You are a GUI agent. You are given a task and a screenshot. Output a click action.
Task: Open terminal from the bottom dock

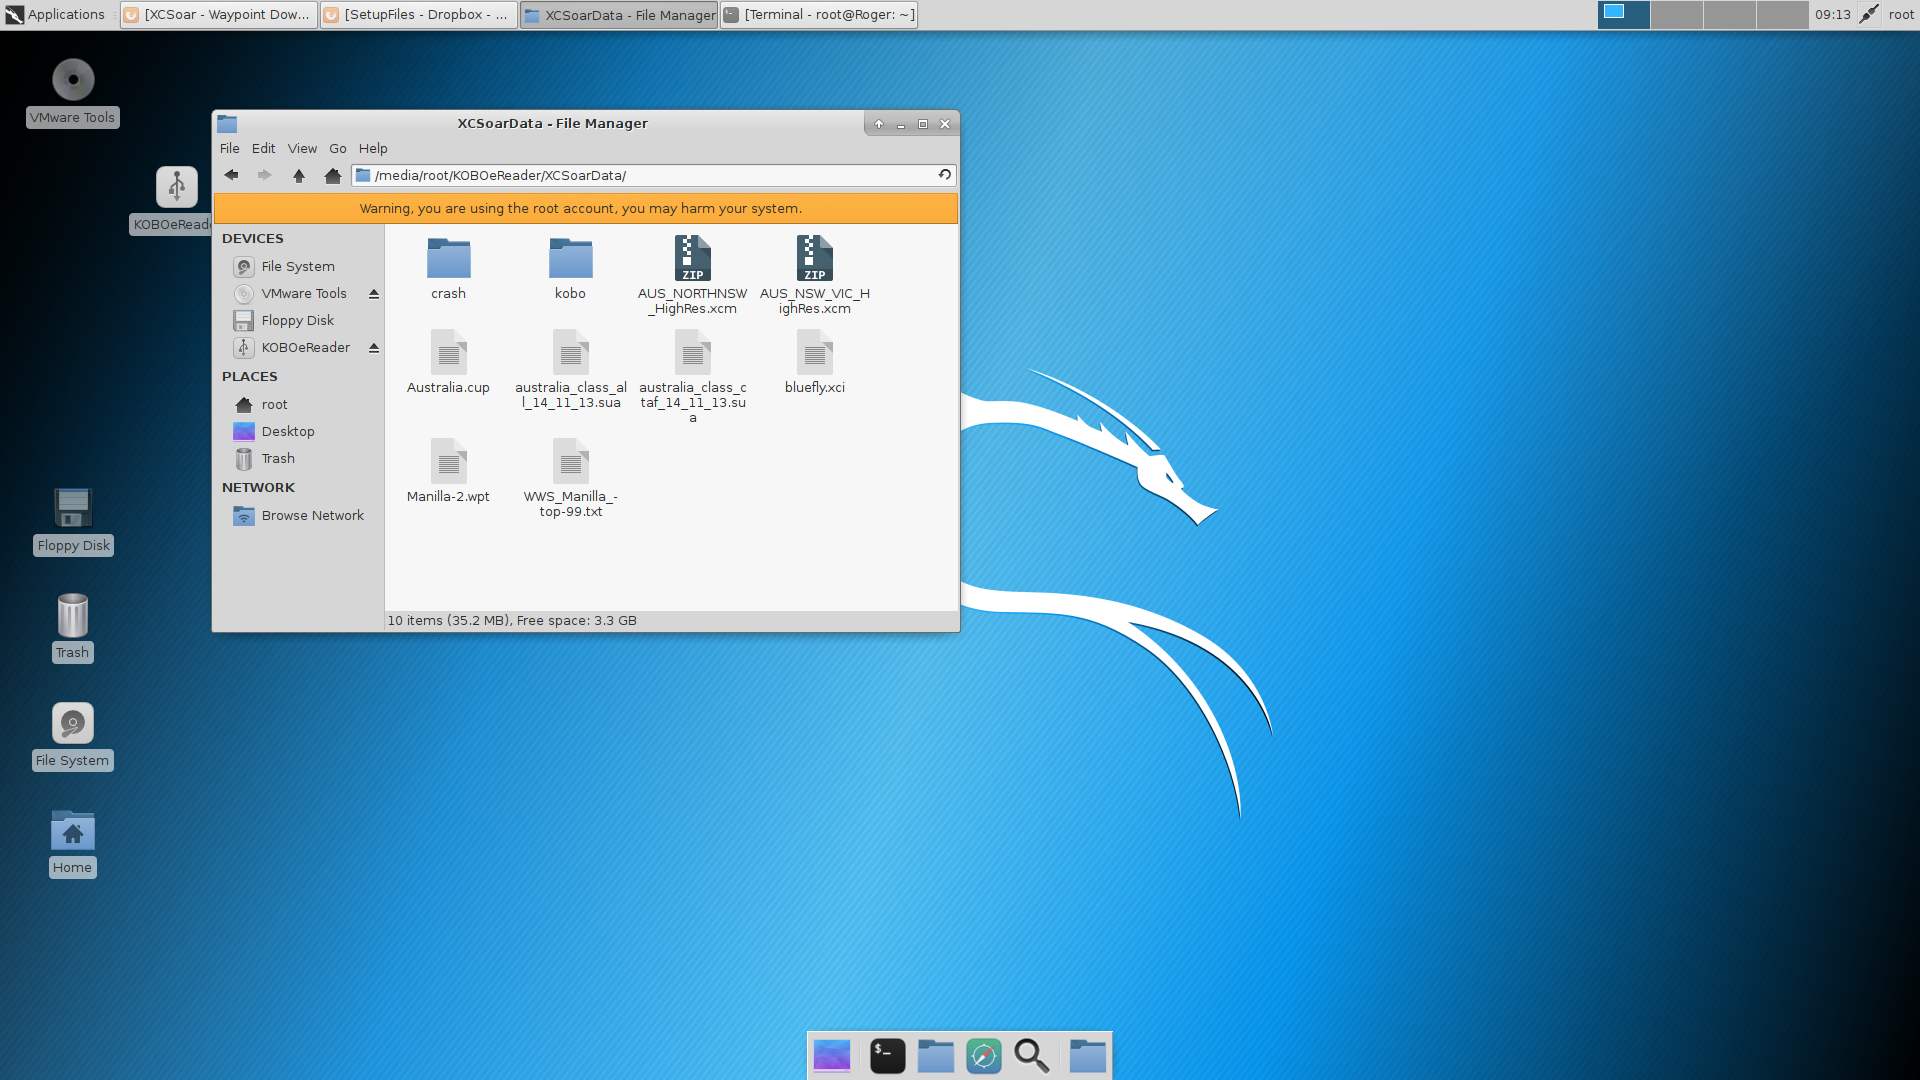(887, 1056)
